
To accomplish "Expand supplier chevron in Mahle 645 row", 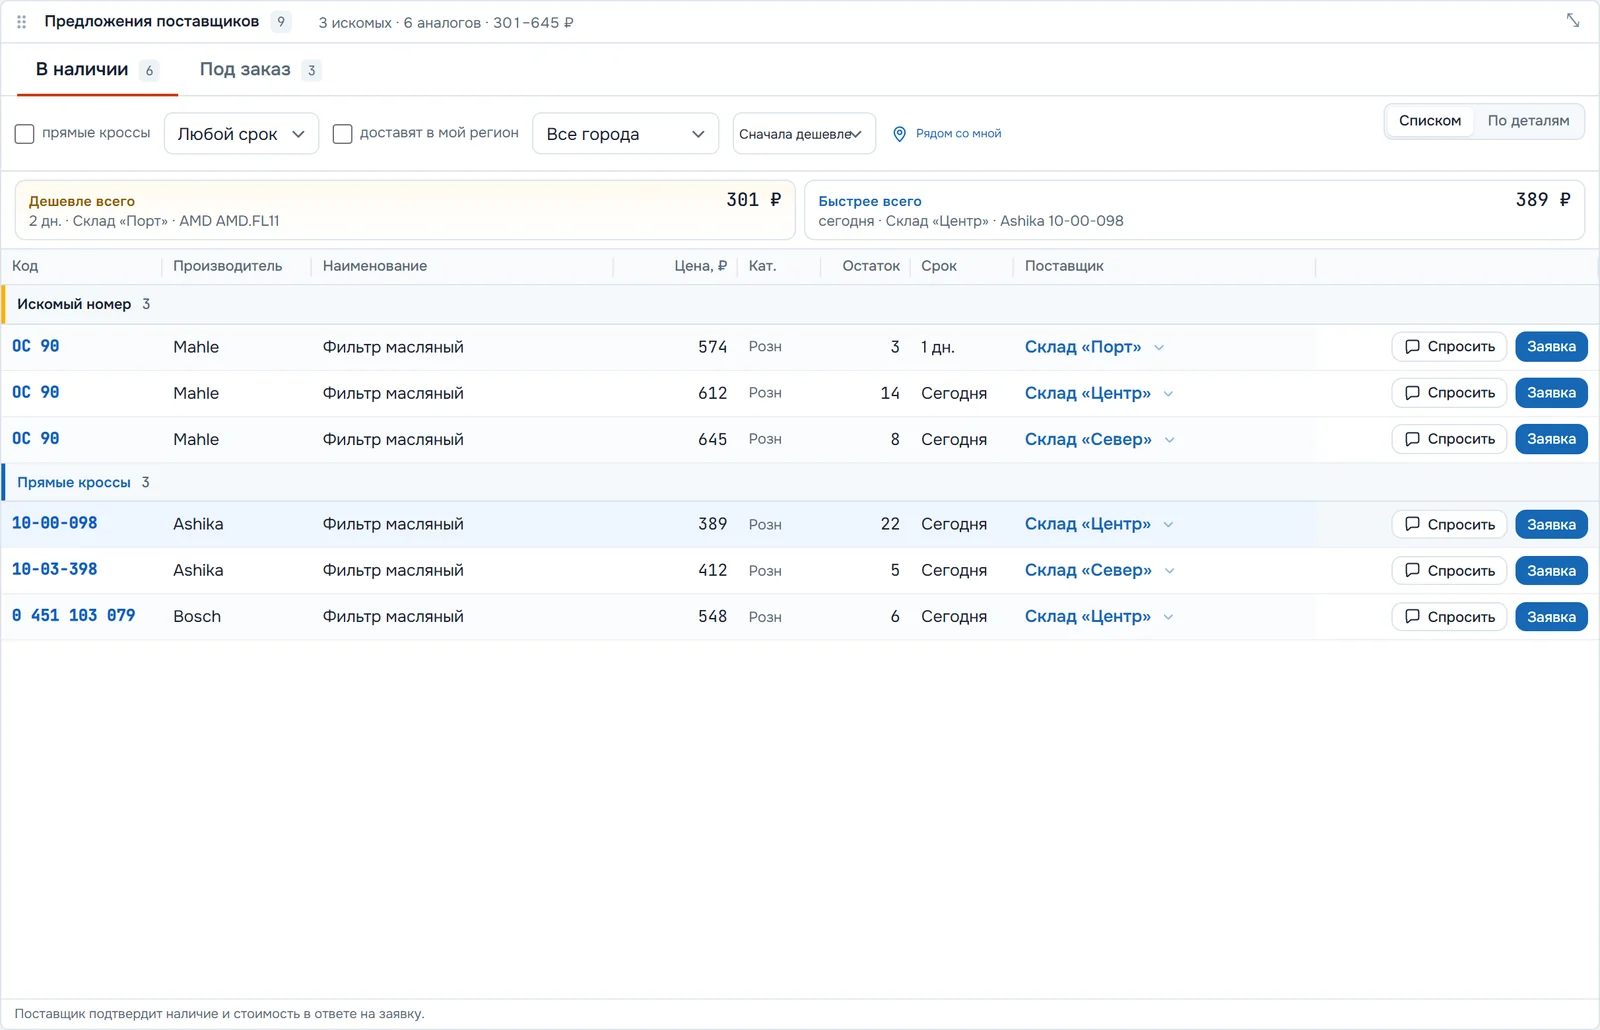I will click(1169, 440).
